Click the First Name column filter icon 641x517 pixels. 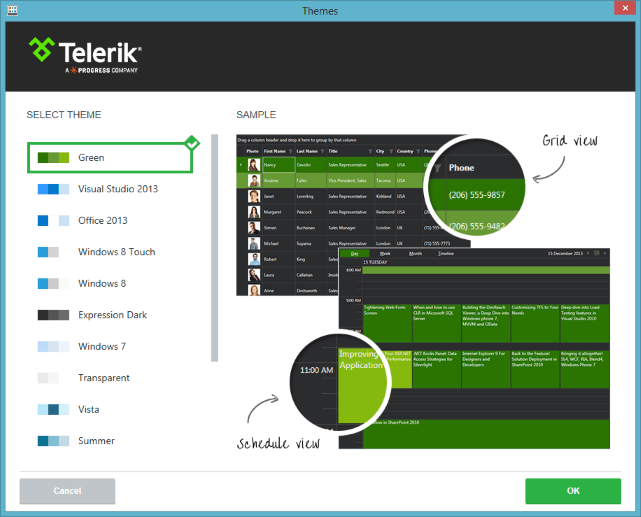pyautogui.click(x=290, y=151)
